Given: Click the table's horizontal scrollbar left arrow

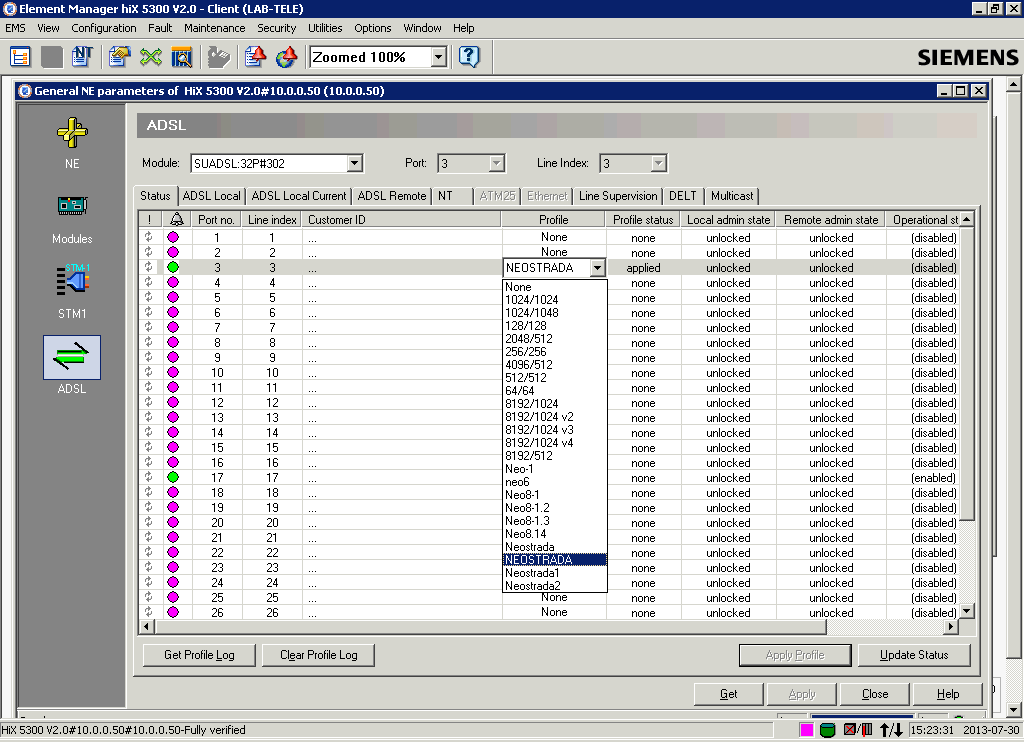Looking at the screenshot, I should 146,627.
